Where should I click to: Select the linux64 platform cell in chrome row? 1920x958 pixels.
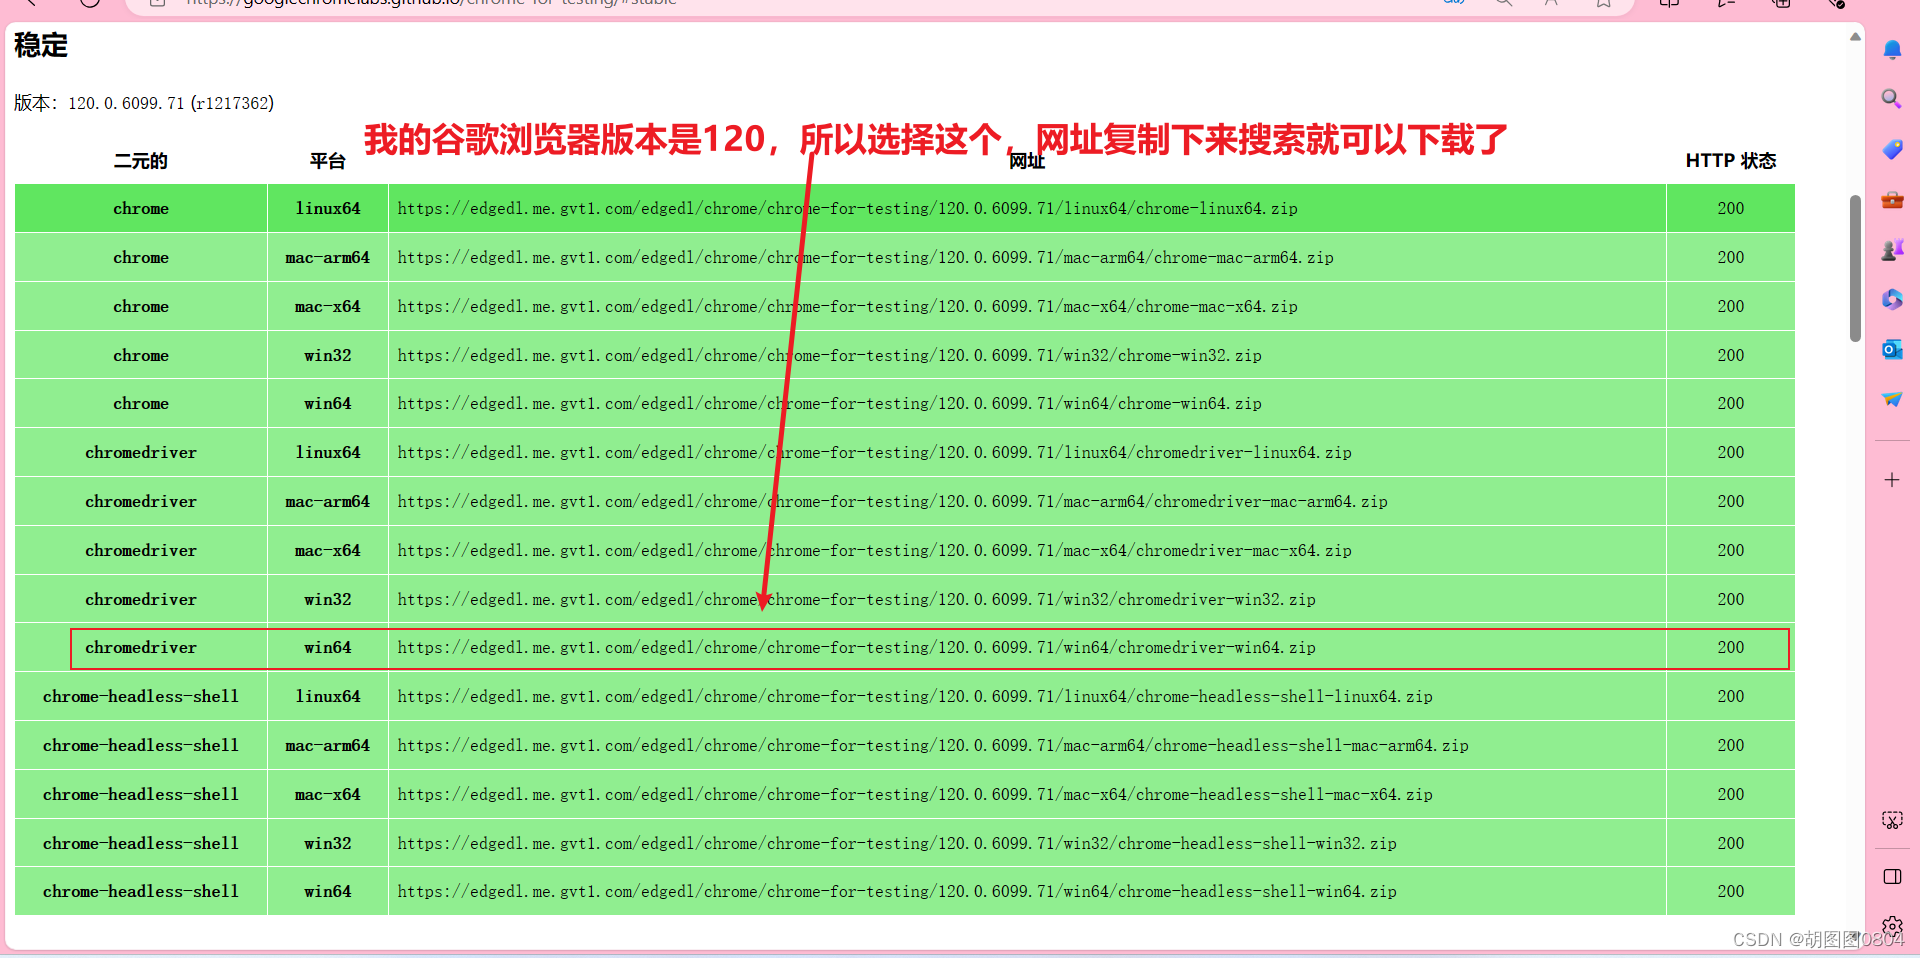point(328,209)
